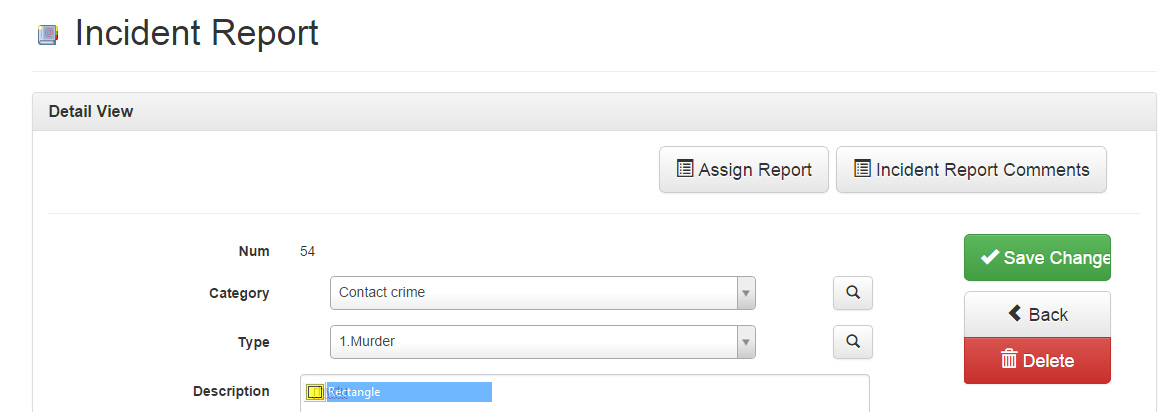Screen dimensions: 1163x412
Task: Click the trash can icon on Delete
Action: [1009, 359]
